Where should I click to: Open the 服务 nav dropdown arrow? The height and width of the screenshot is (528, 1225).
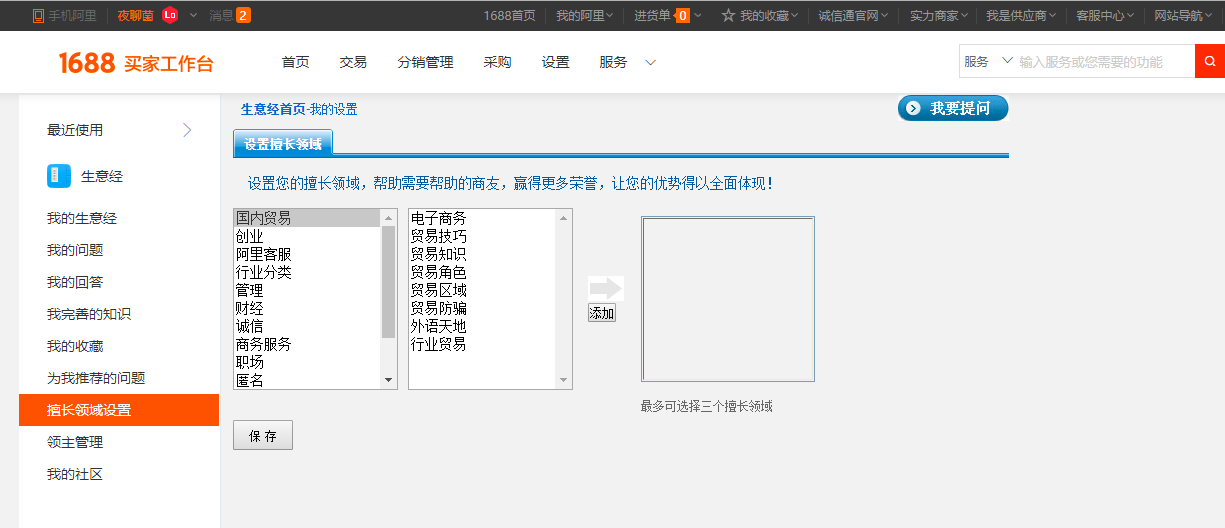click(650, 62)
